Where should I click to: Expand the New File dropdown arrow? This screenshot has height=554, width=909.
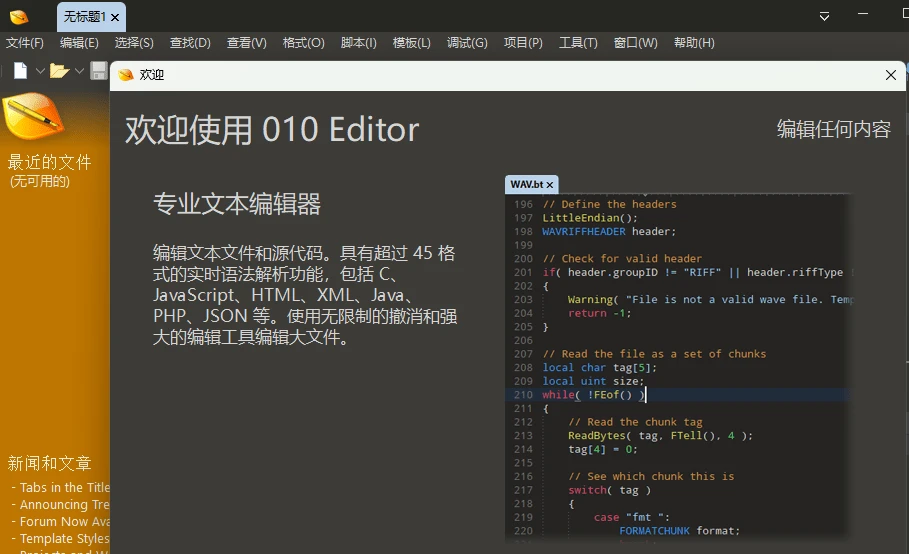(40, 71)
